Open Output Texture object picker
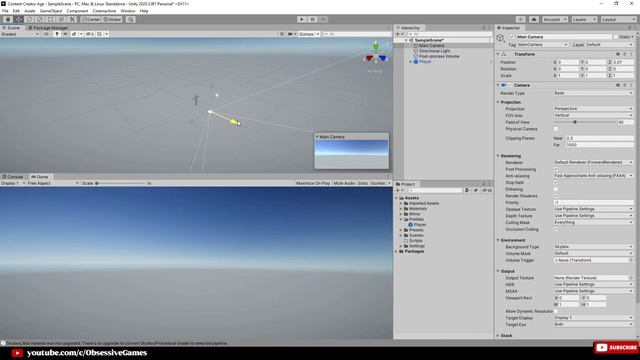The image size is (640, 360). [631, 278]
